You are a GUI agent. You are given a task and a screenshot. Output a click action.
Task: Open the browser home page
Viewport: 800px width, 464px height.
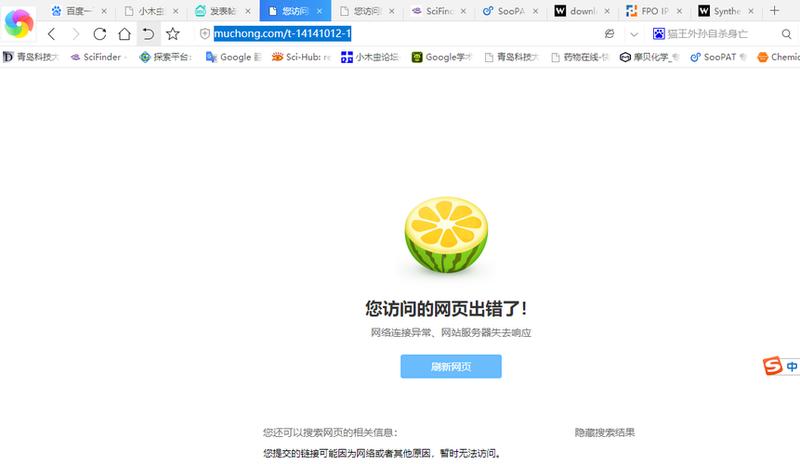(x=124, y=34)
